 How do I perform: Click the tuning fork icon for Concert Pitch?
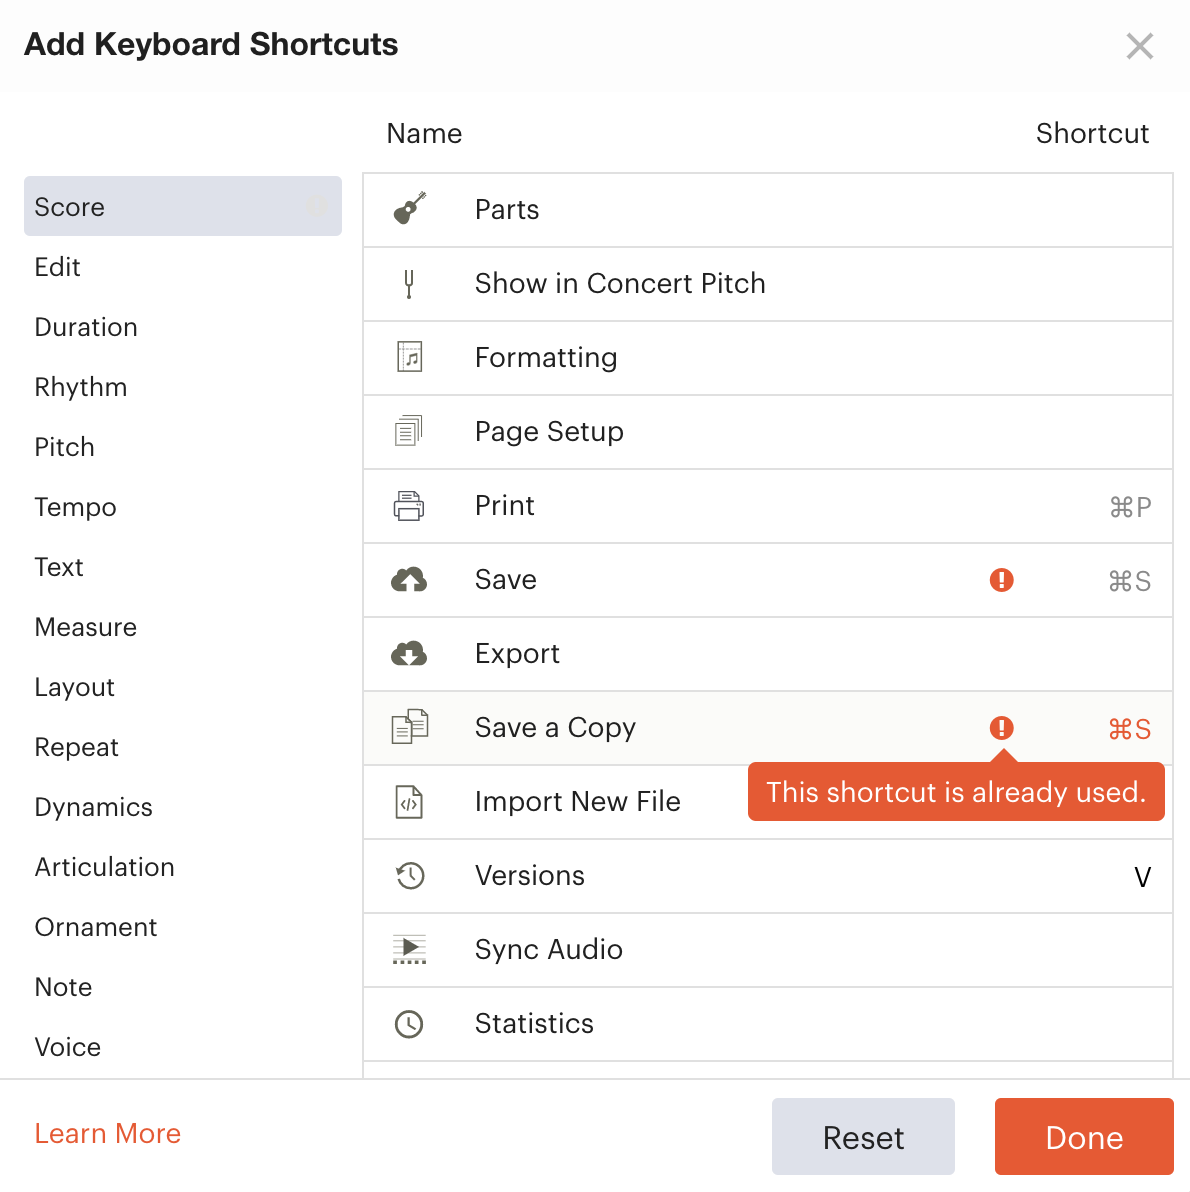pos(409,284)
